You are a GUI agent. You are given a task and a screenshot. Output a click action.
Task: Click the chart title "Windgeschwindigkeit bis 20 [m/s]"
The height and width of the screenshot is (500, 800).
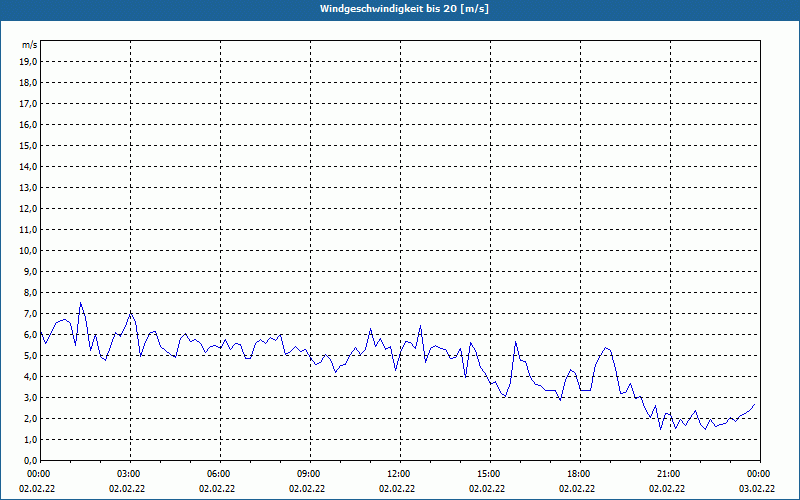click(x=404, y=9)
